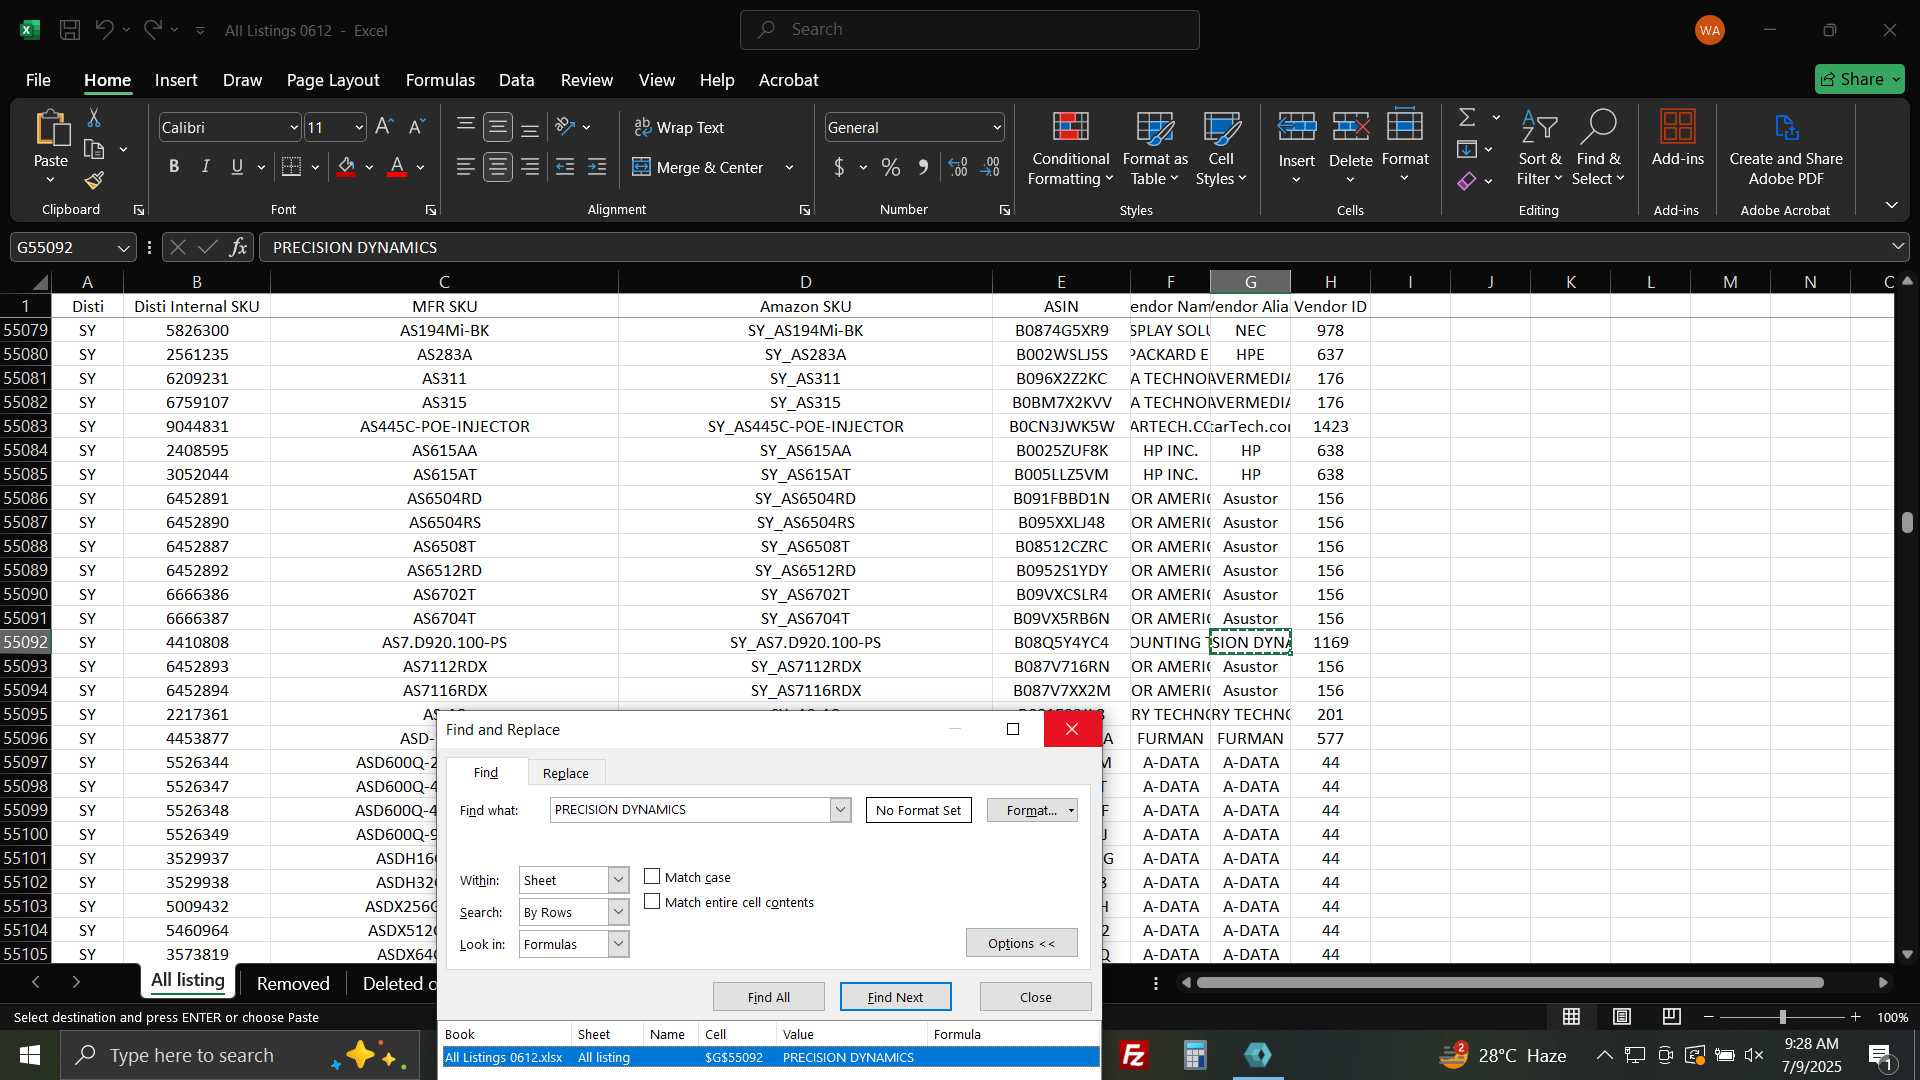
Task: Click the Fill Color swatch button
Action: 347,167
